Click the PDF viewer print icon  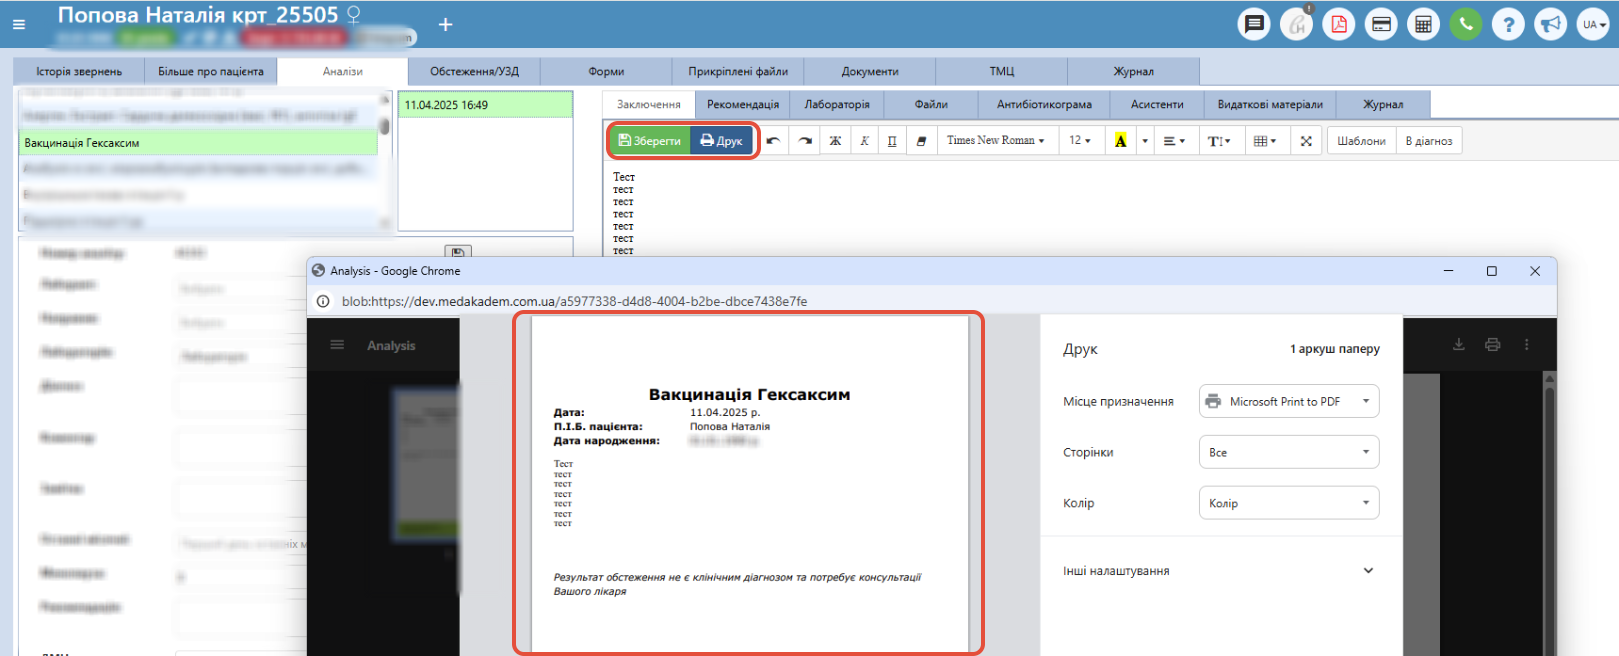[1493, 344]
